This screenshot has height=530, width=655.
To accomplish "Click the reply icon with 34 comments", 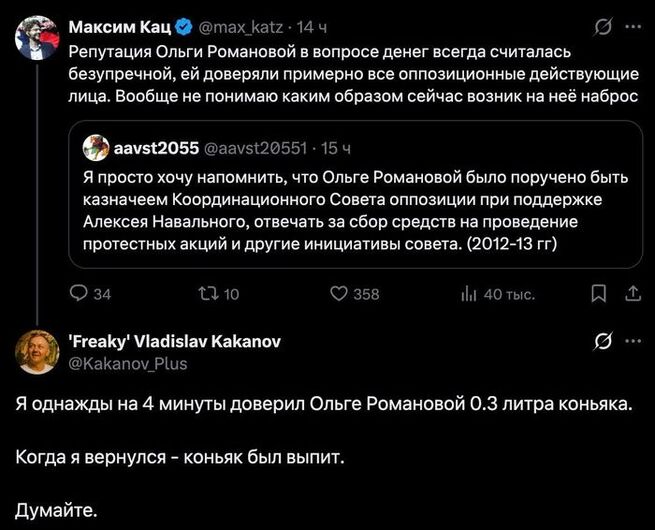I will click(x=79, y=293).
